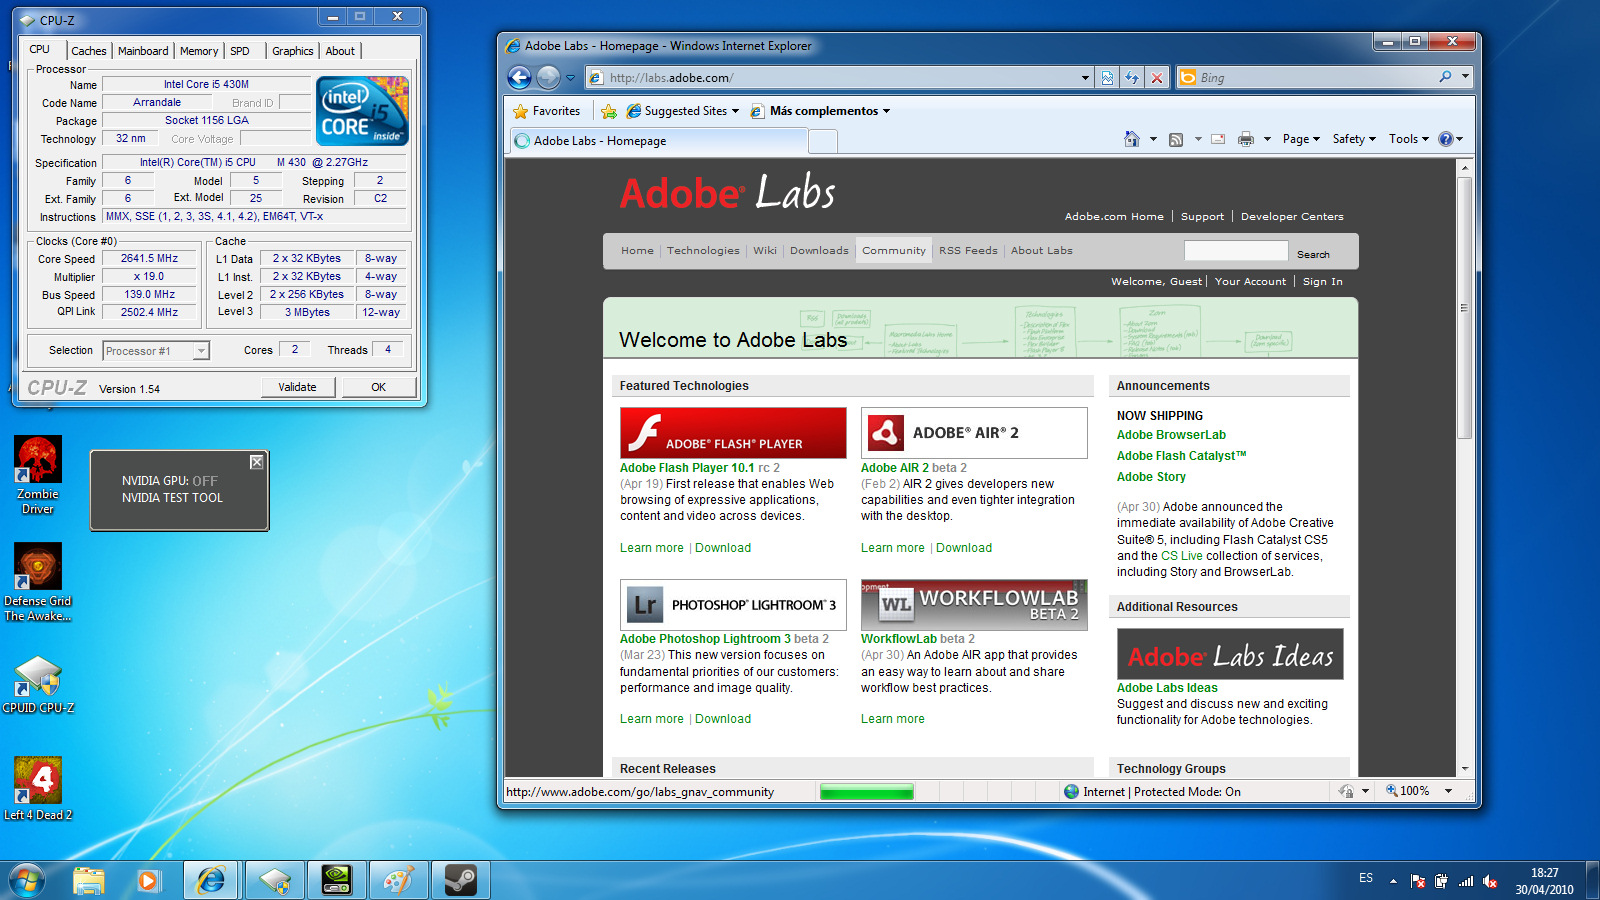Image resolution: width=1600 pixels, height=900 pixels.
Task: Click the RSS feeds toolbar icon
Action: tap(1176, 140)
